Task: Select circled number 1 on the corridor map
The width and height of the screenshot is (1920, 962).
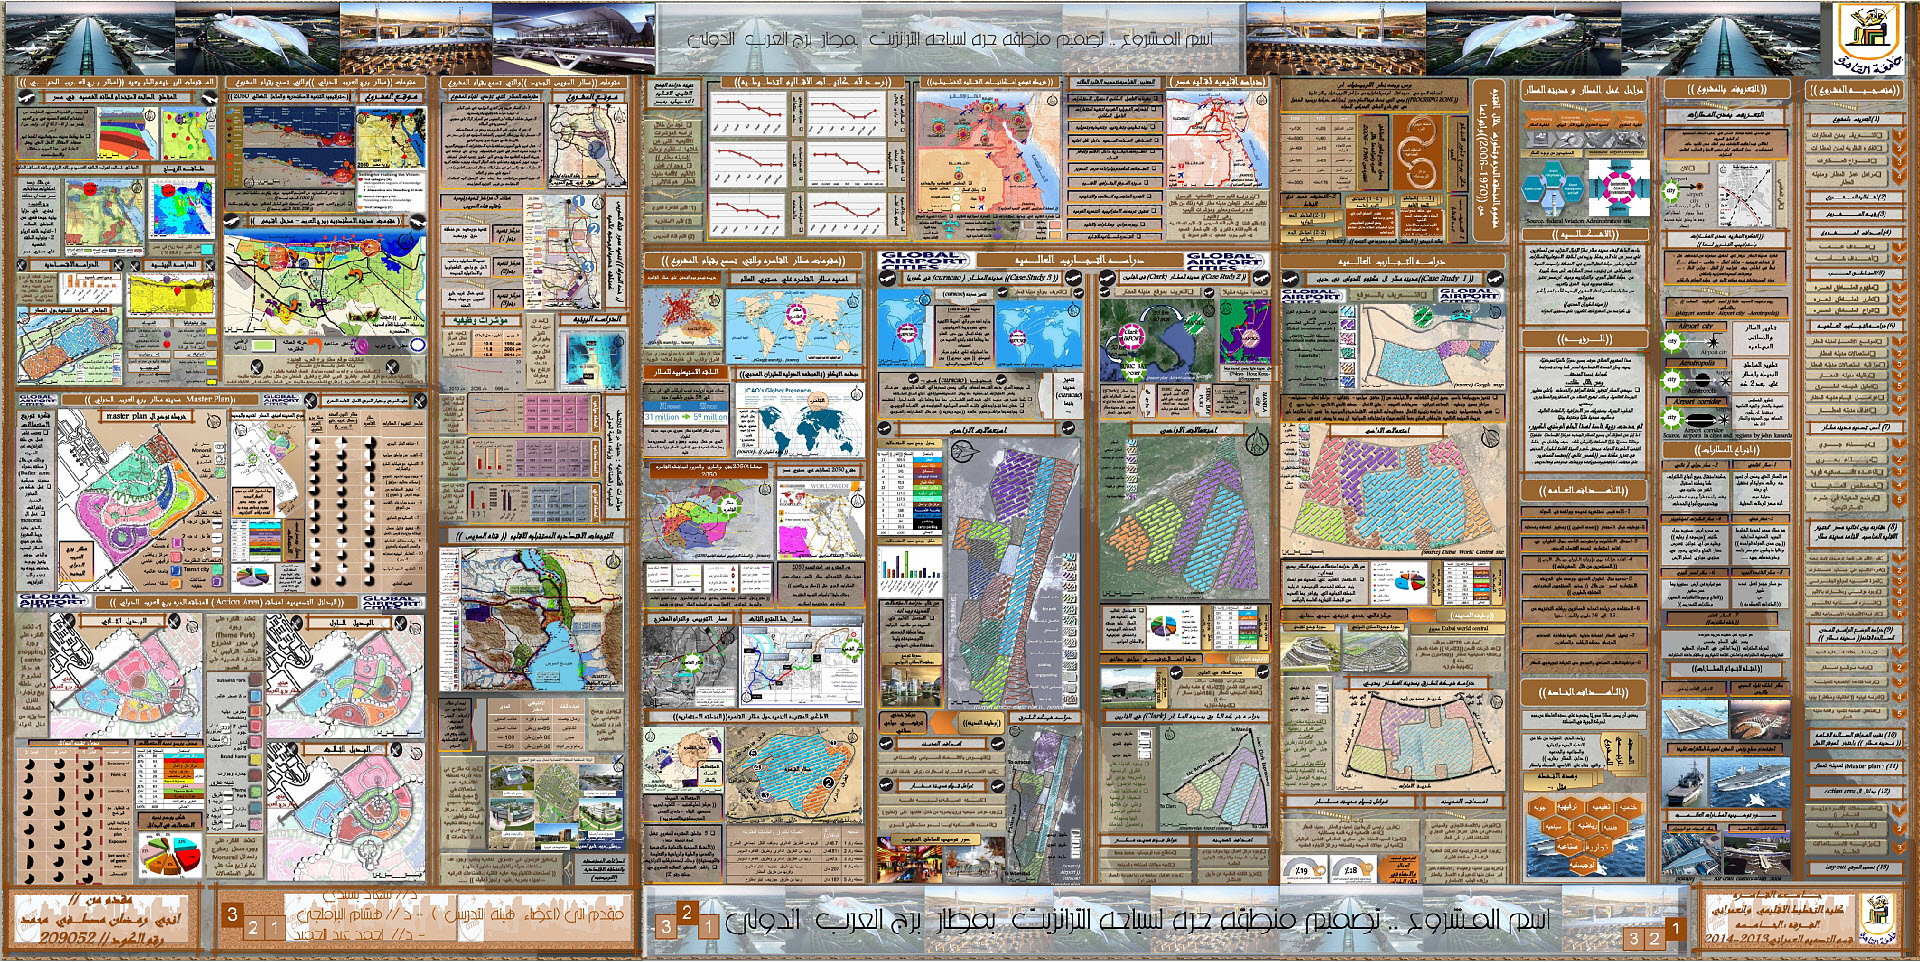Action: coord(578,201)
